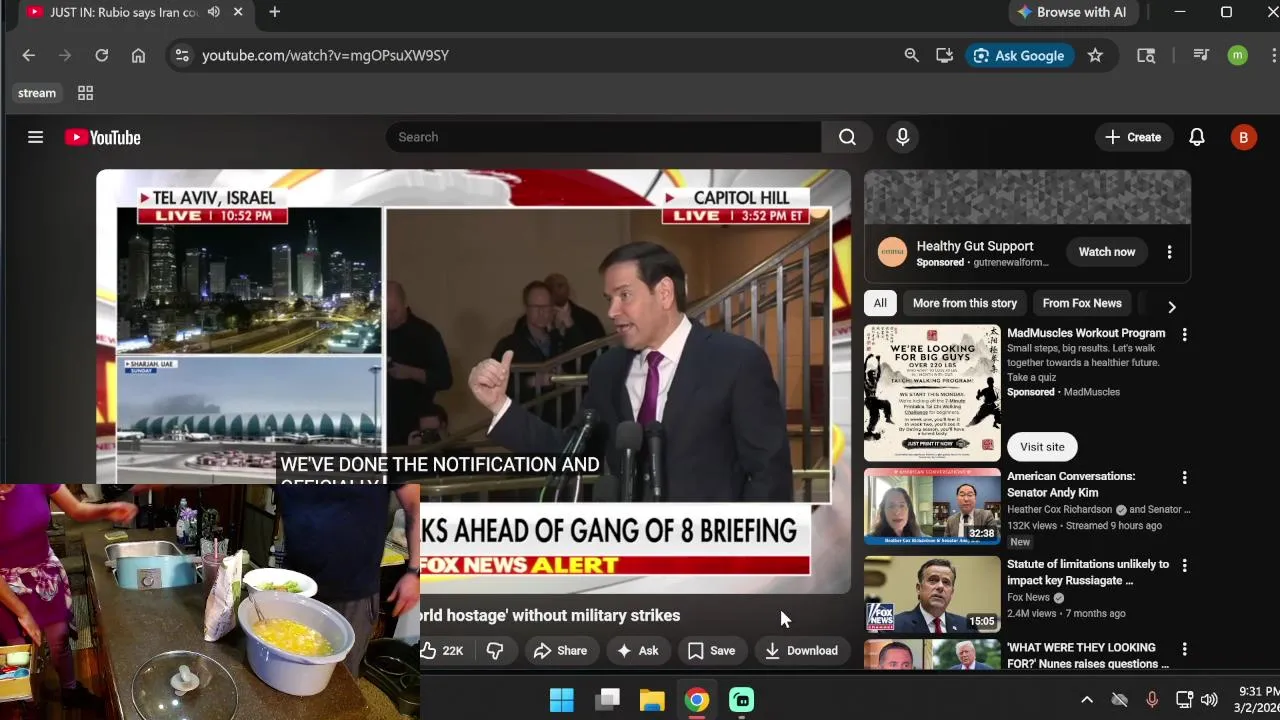Click Watch now on the sponsored ad
The image size is (1280, 720).
point(1106,252)
